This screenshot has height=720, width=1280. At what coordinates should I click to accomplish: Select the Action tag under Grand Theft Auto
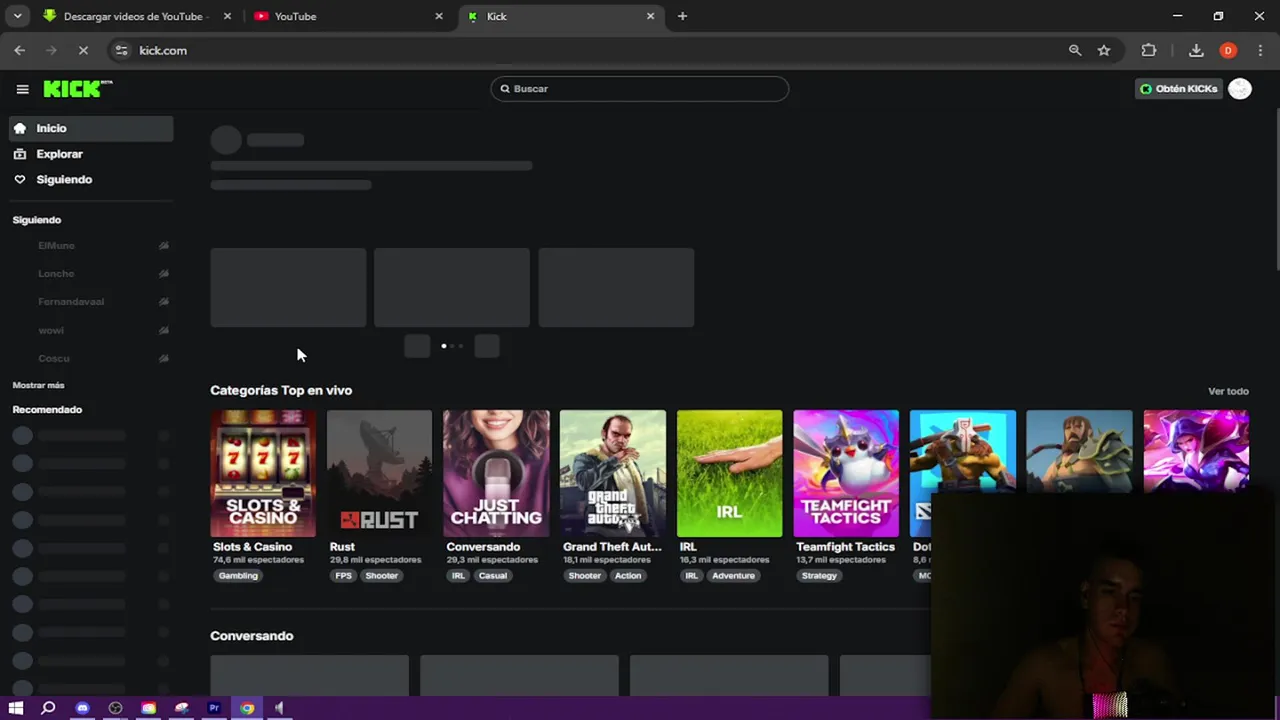pyautogui.click(x=628, y=576)
